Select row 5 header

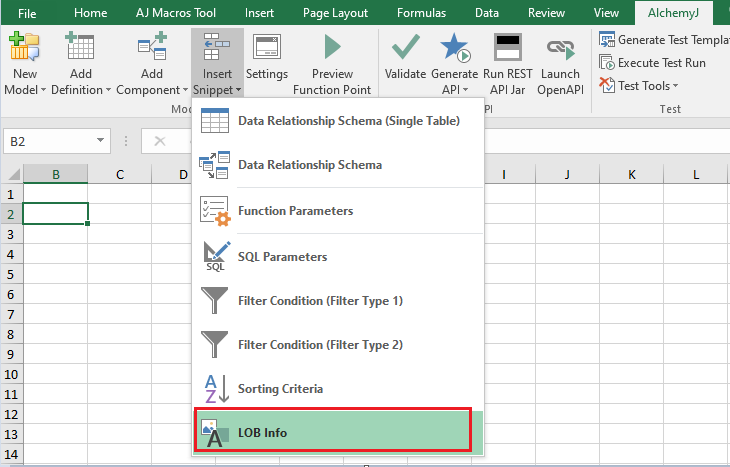[11, 274]
